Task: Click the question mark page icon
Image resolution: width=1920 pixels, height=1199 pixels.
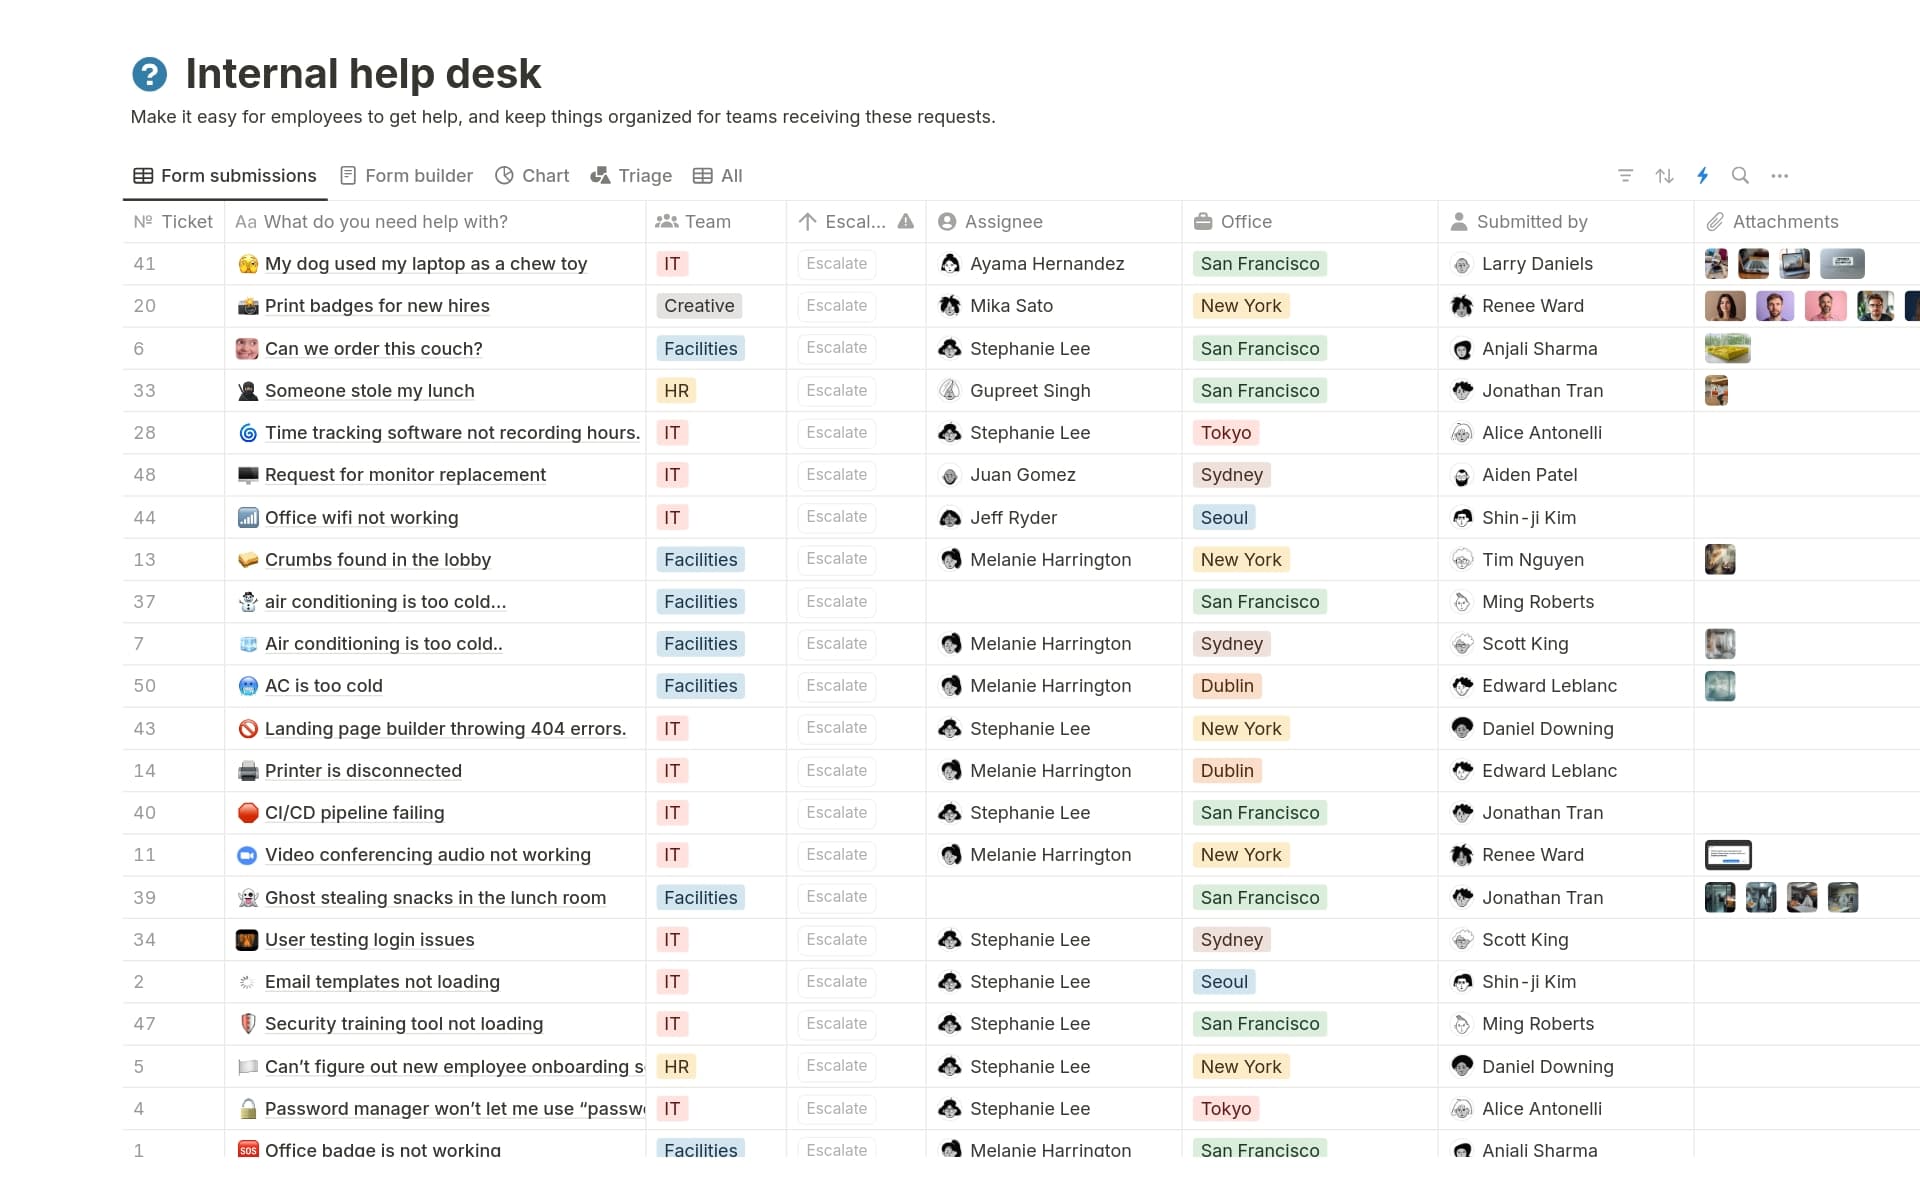Action: coord(149,72)
